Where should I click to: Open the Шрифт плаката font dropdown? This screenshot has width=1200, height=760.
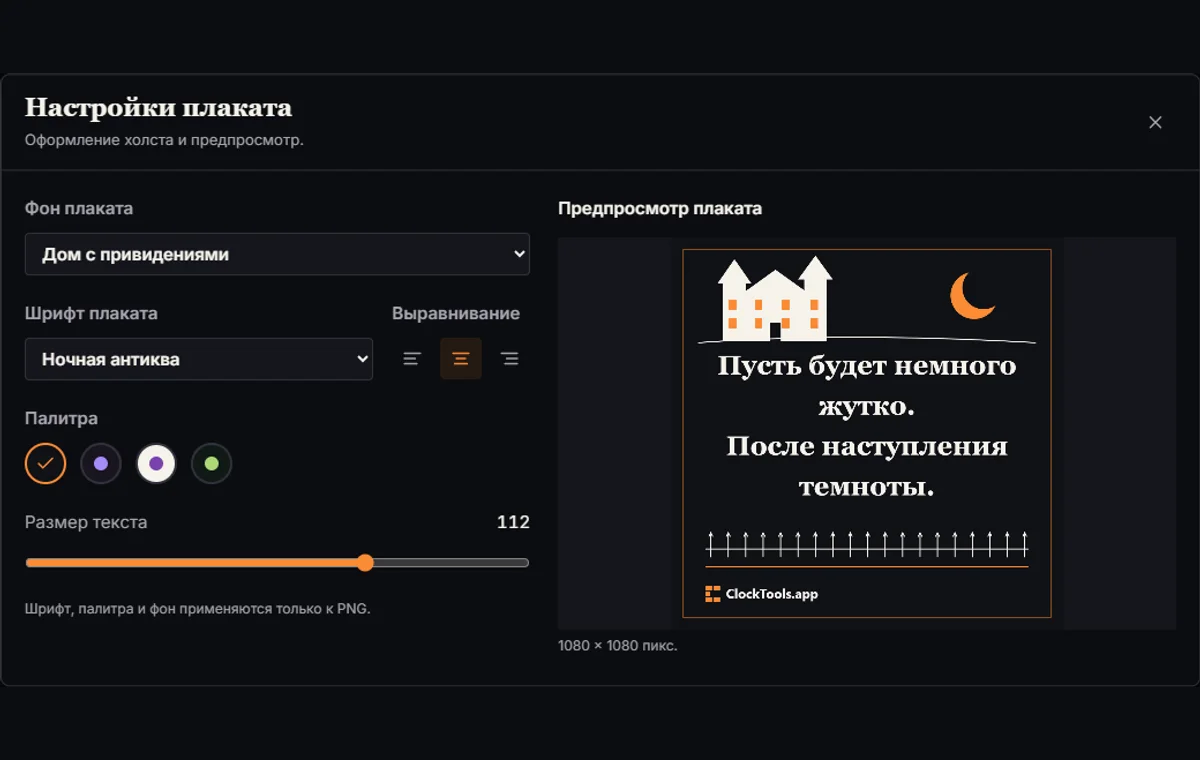click(199, 359)
